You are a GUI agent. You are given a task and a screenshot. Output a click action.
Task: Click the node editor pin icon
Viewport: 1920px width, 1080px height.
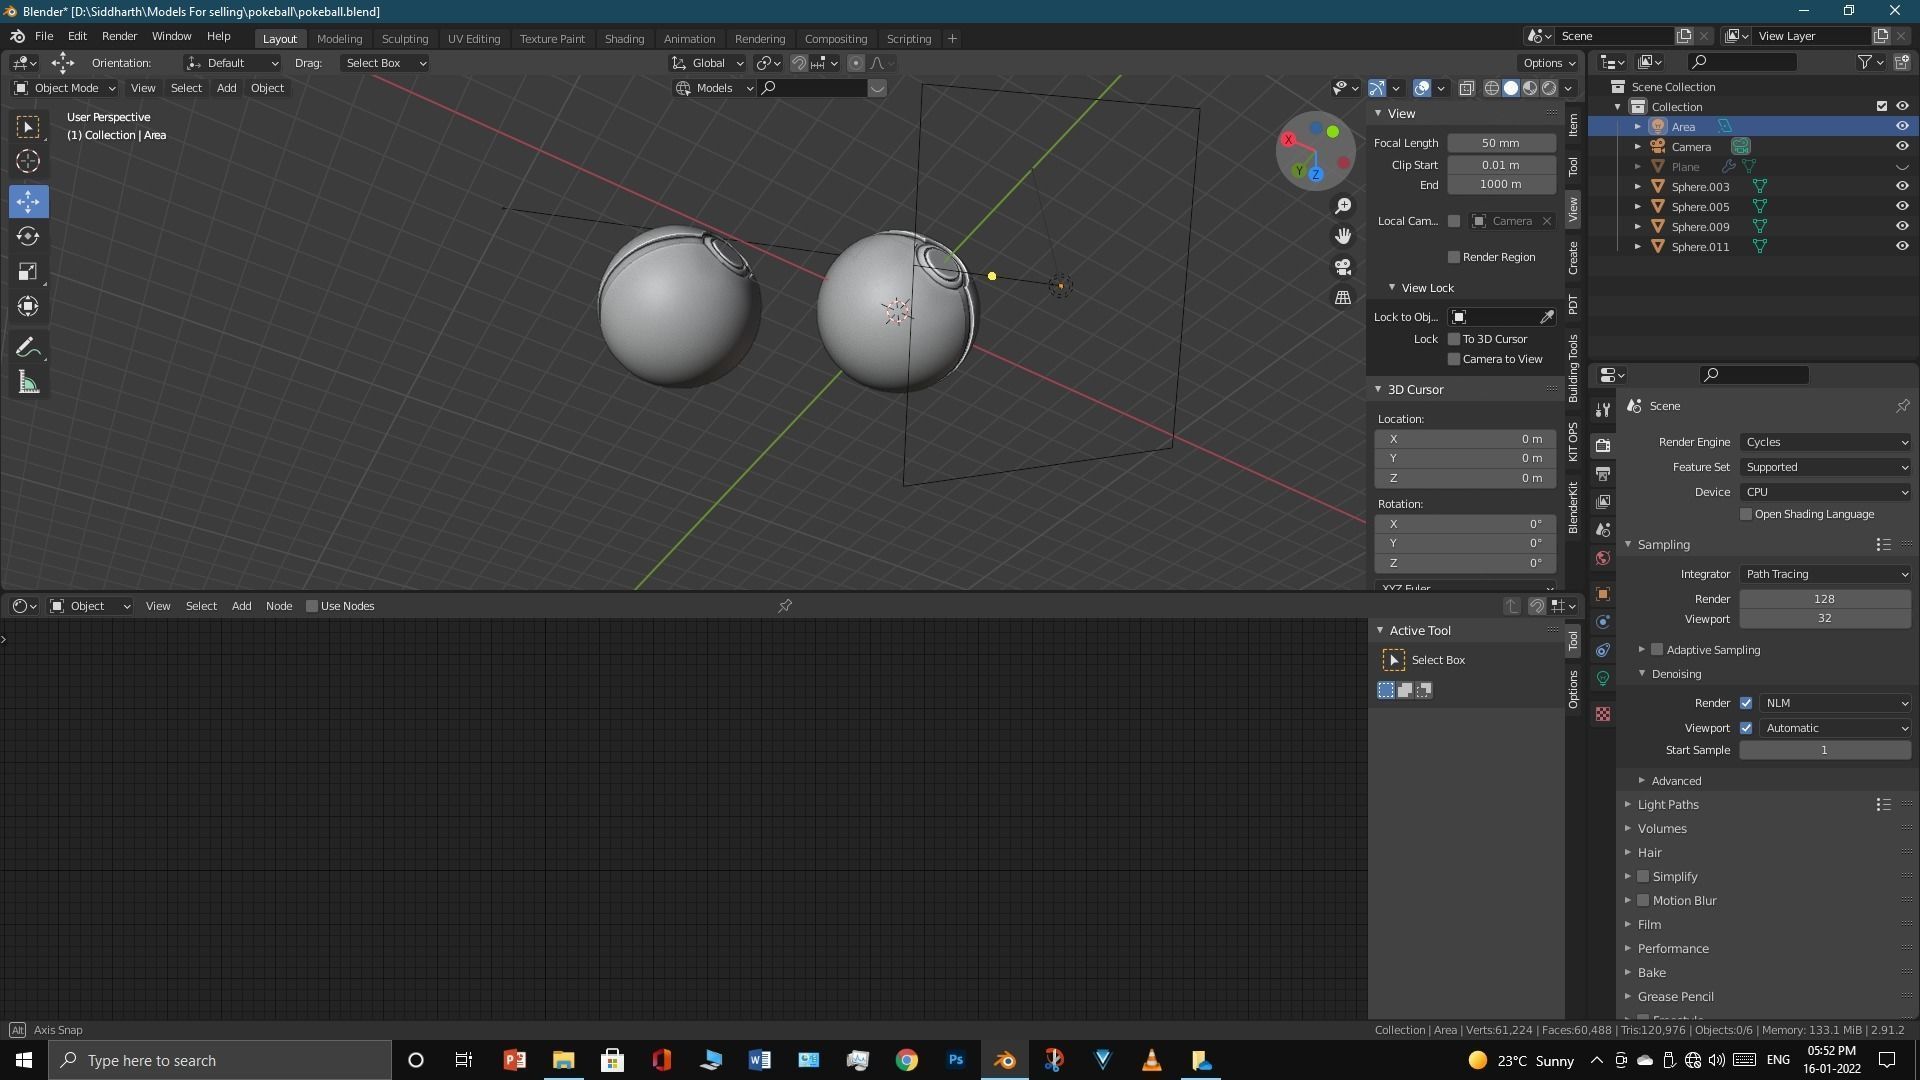(785, 606)
